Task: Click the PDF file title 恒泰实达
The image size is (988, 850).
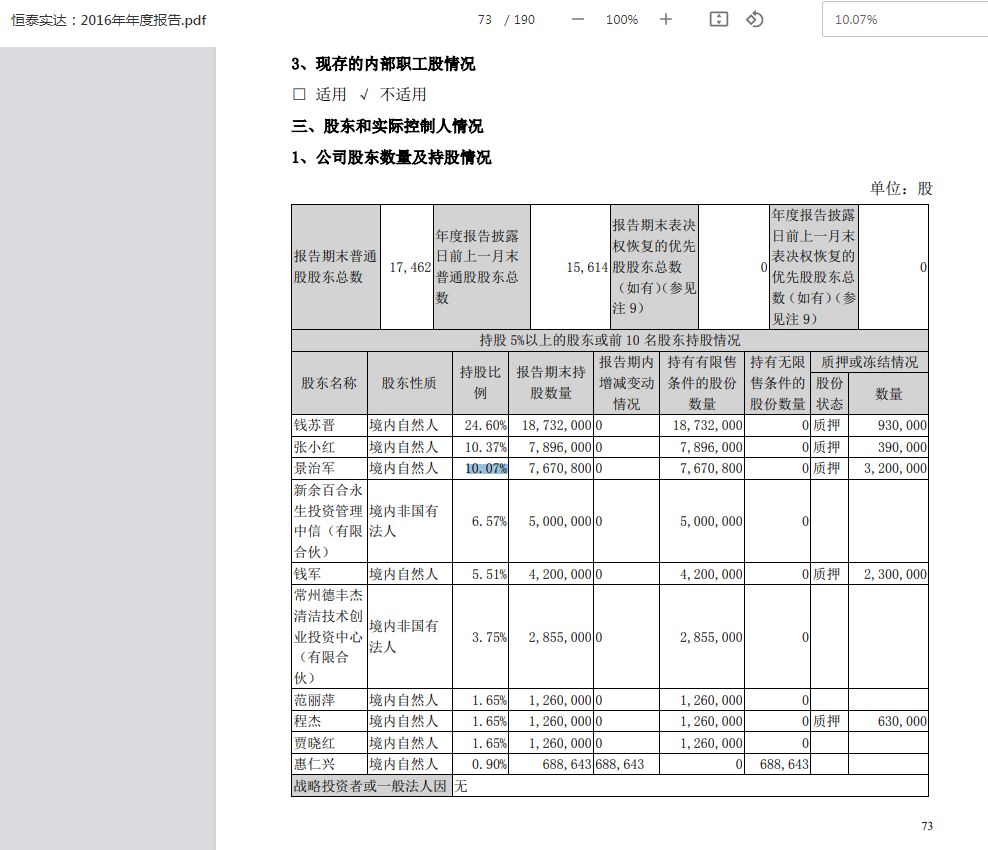Action: tap(108, 20)
